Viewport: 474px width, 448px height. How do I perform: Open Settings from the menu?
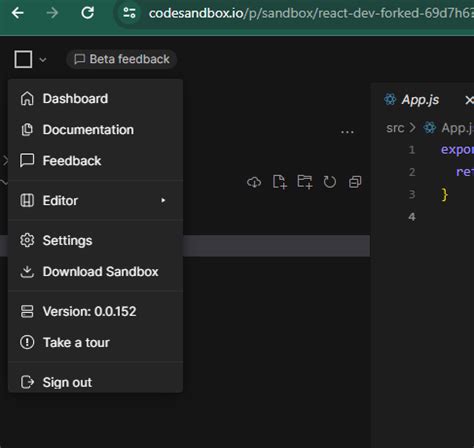point(95,240)
